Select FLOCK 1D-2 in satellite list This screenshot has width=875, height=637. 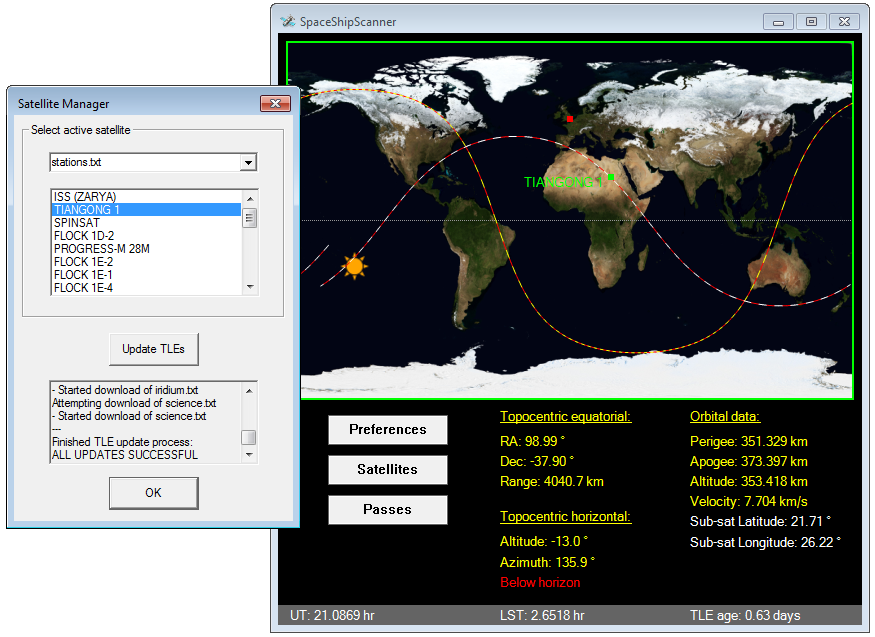146,235
